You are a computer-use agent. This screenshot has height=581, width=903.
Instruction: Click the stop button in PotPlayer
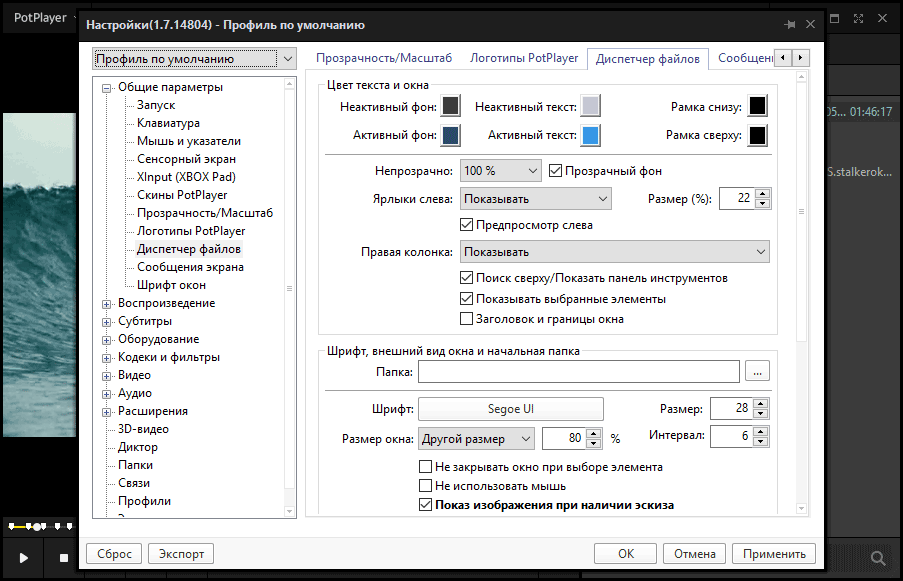[64, 557]
